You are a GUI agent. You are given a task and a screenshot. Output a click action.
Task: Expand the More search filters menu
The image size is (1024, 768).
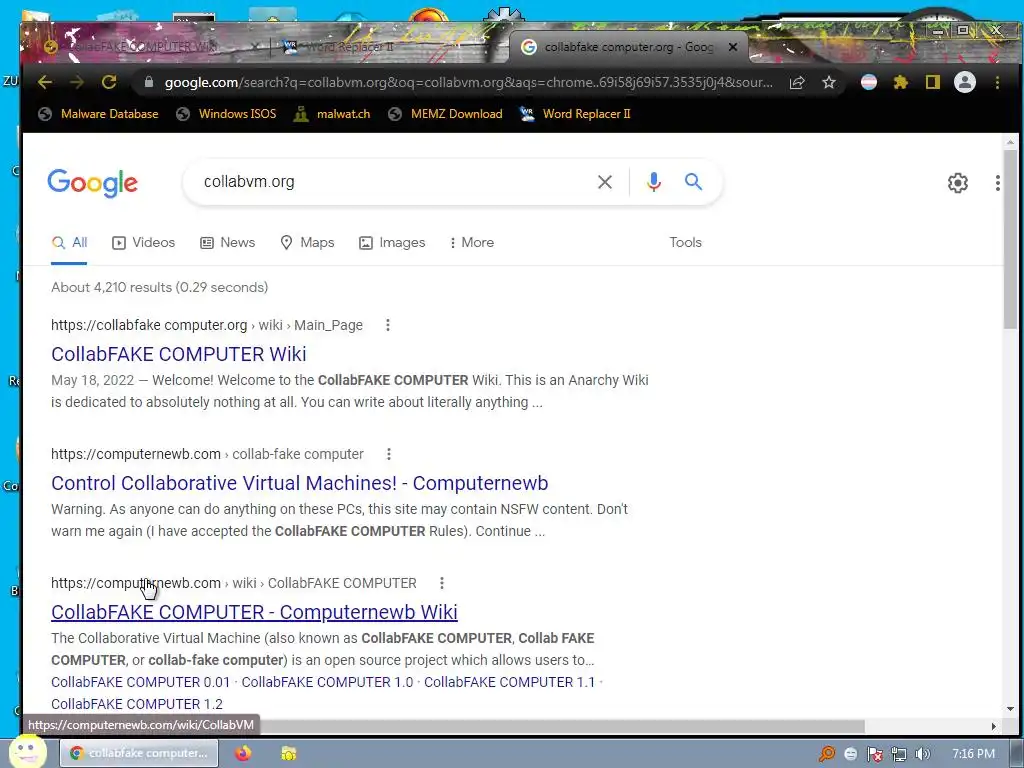tap(472, 242)
